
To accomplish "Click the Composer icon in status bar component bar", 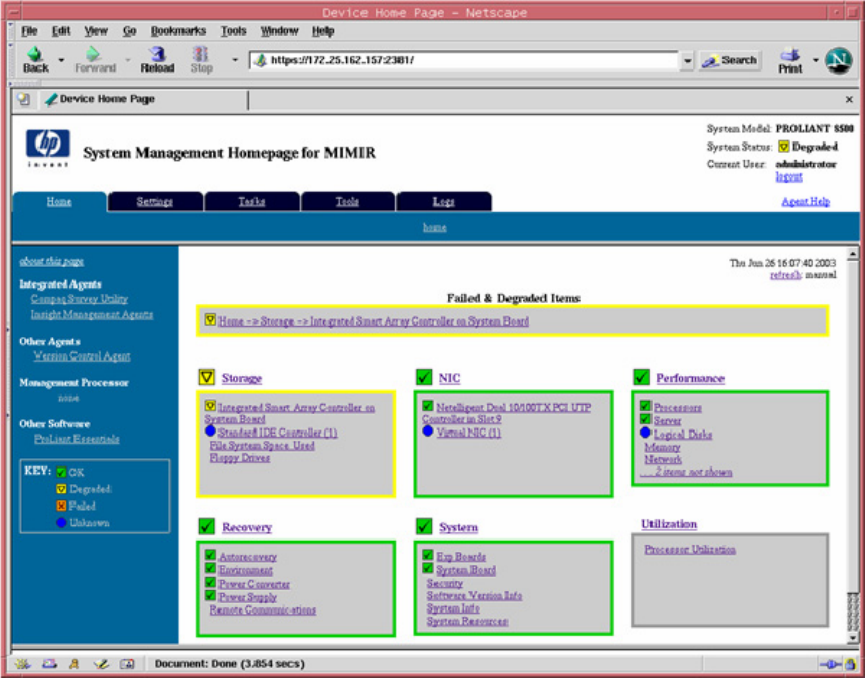I will click(101, 664).
